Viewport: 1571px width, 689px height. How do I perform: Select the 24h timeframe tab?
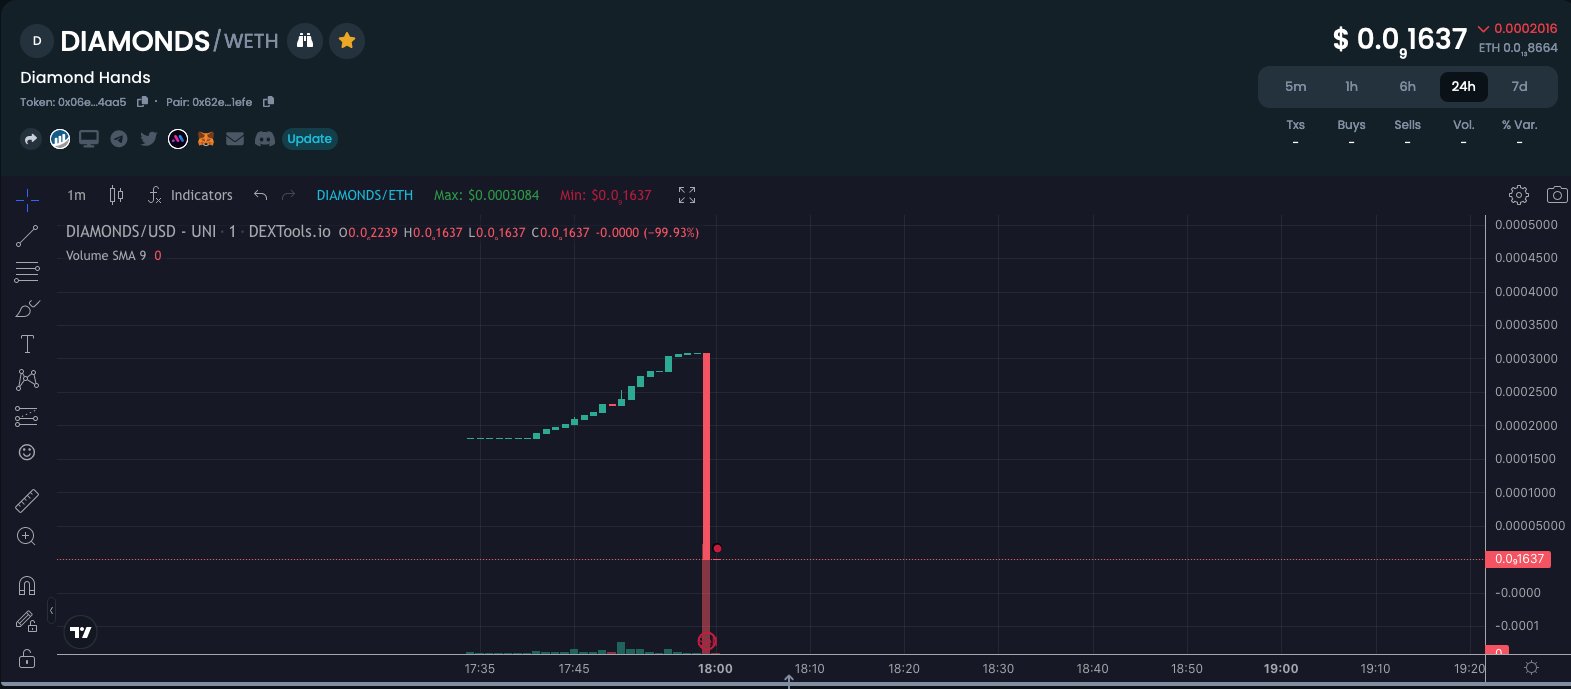tap(1463, 87)
